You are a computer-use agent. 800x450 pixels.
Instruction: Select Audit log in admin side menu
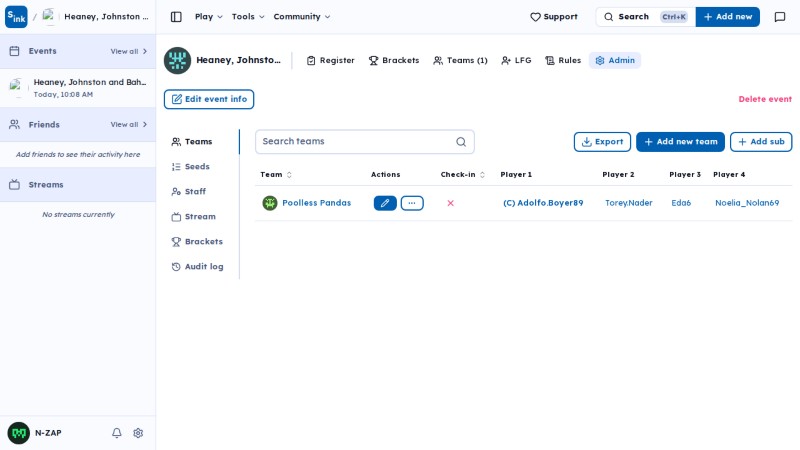pyautogui.click(x=197, y=267)
